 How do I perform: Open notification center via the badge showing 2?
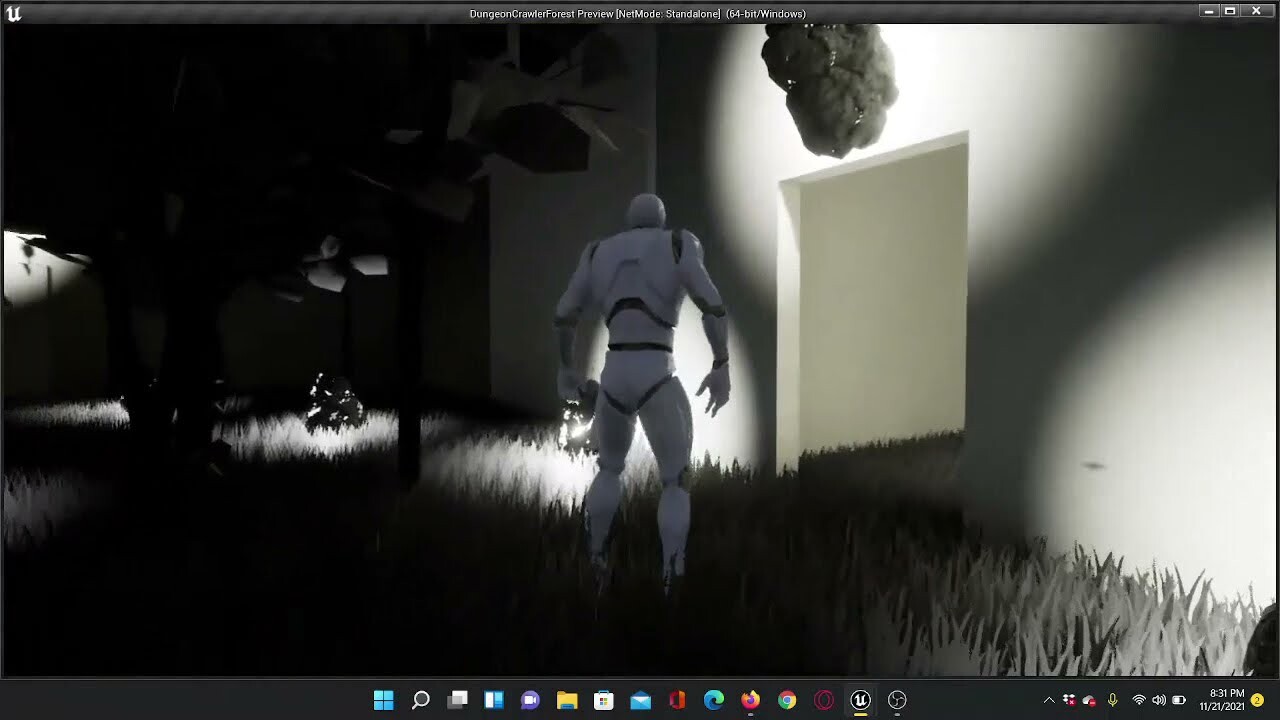point(1258,700)
